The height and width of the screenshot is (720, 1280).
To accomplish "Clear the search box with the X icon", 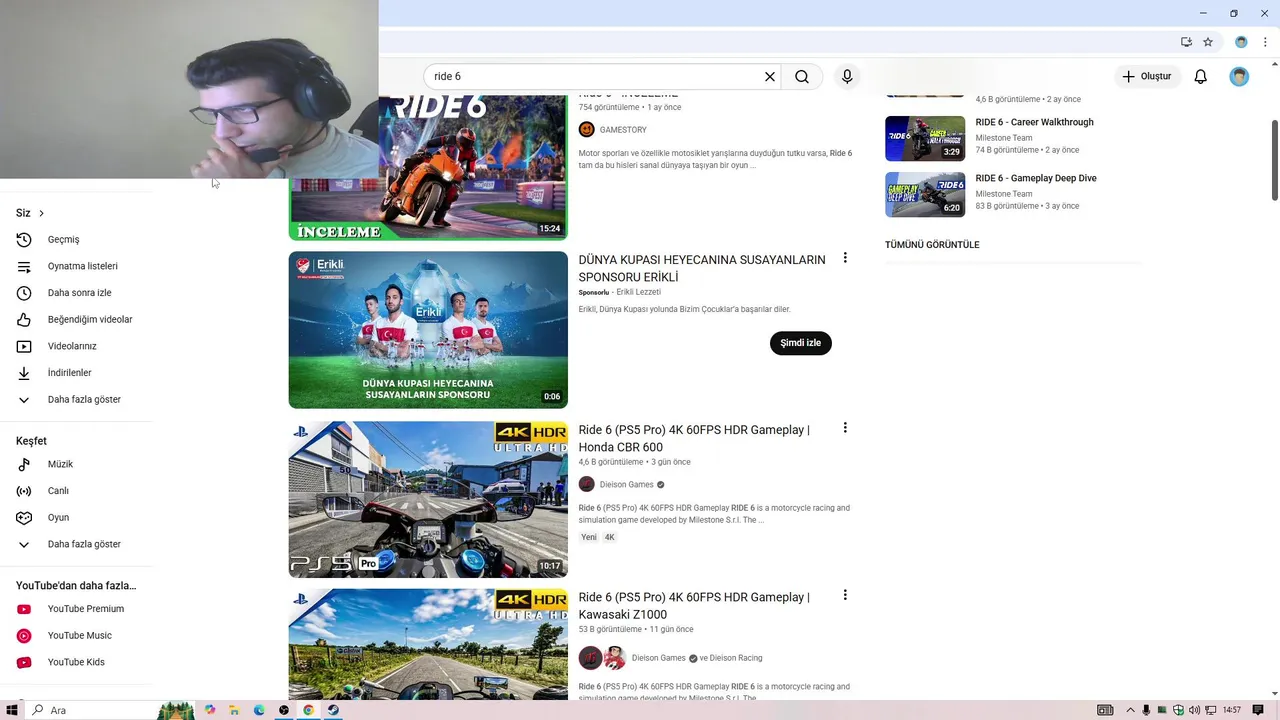I will [770, 77].
